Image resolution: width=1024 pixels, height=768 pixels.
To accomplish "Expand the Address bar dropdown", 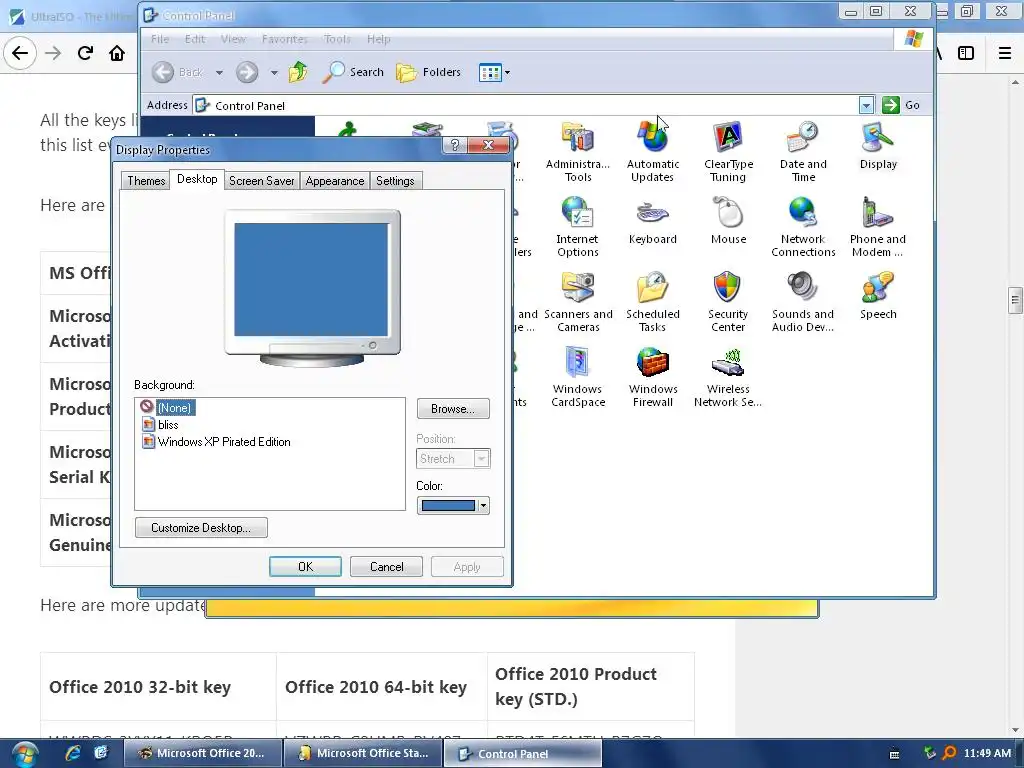I will pyautogui.click(x=866, y=105).
